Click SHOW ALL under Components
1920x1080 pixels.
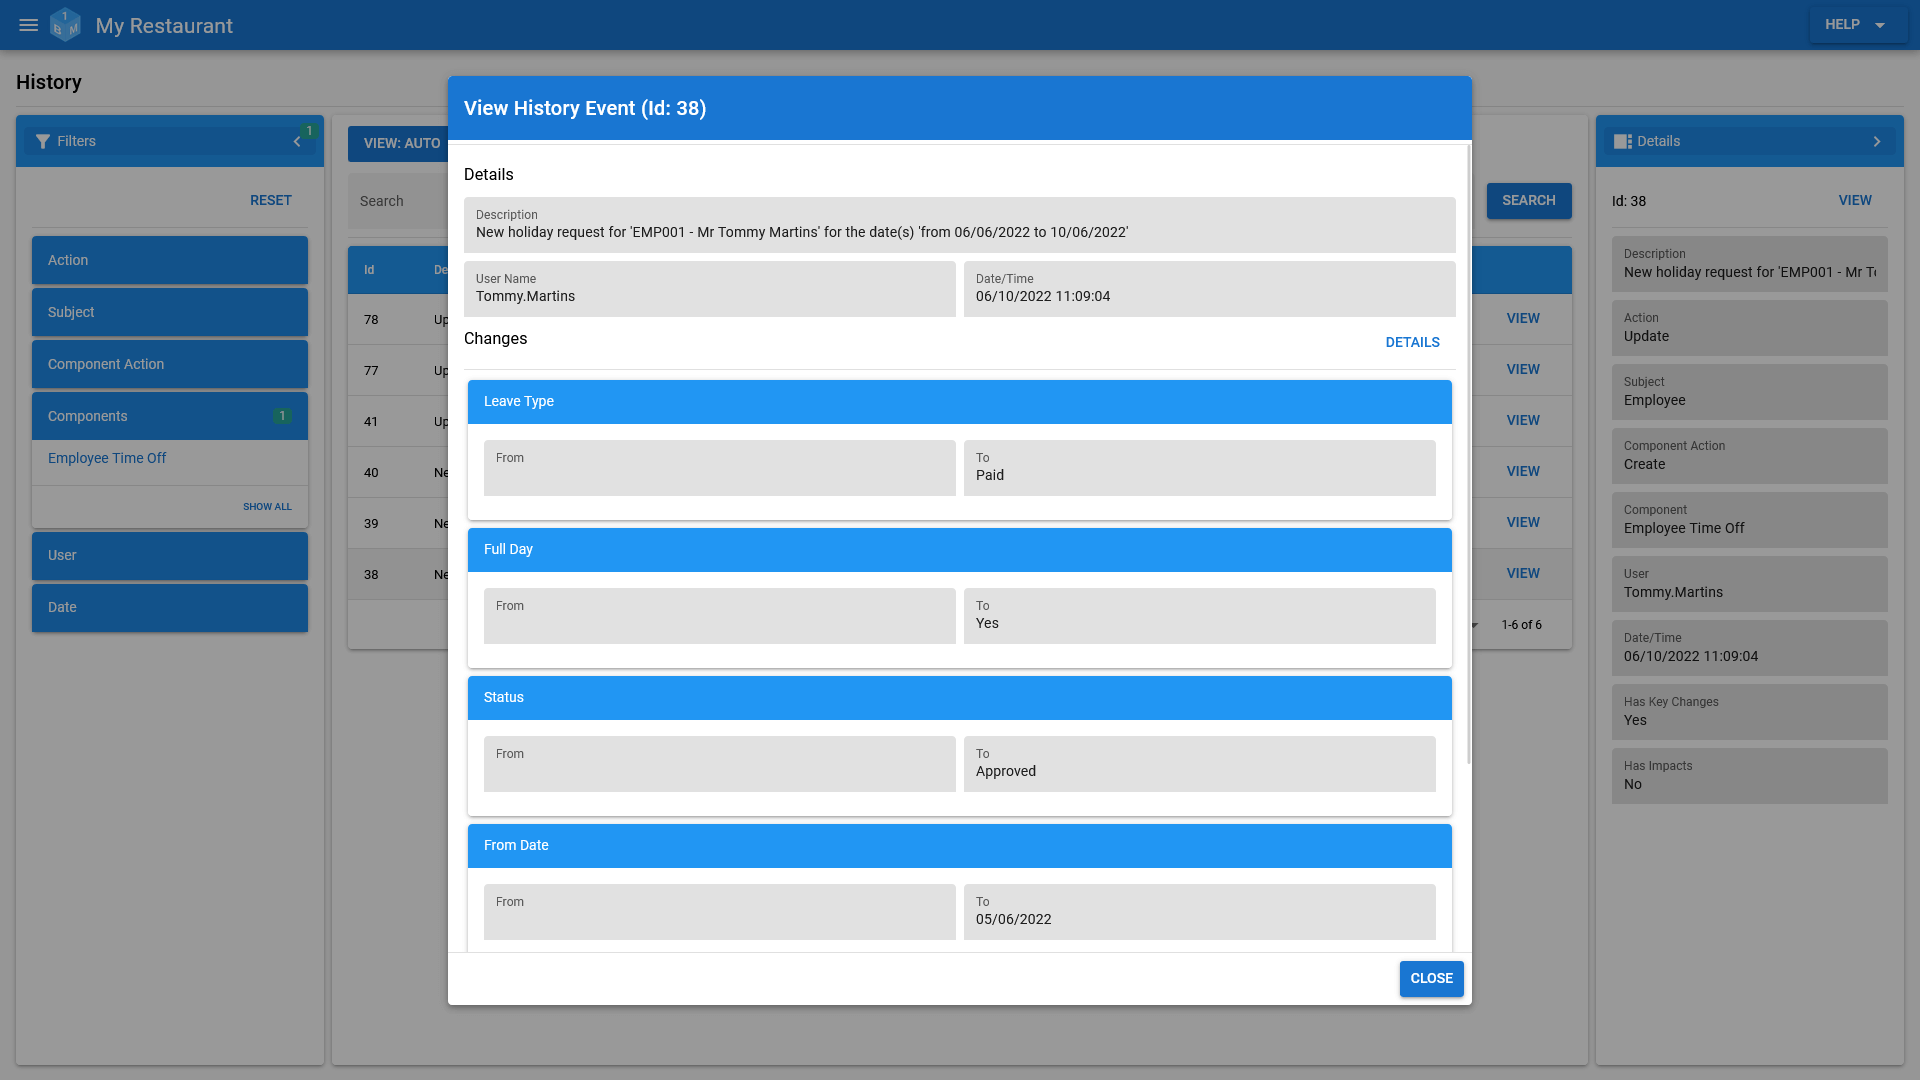[267, 507]
